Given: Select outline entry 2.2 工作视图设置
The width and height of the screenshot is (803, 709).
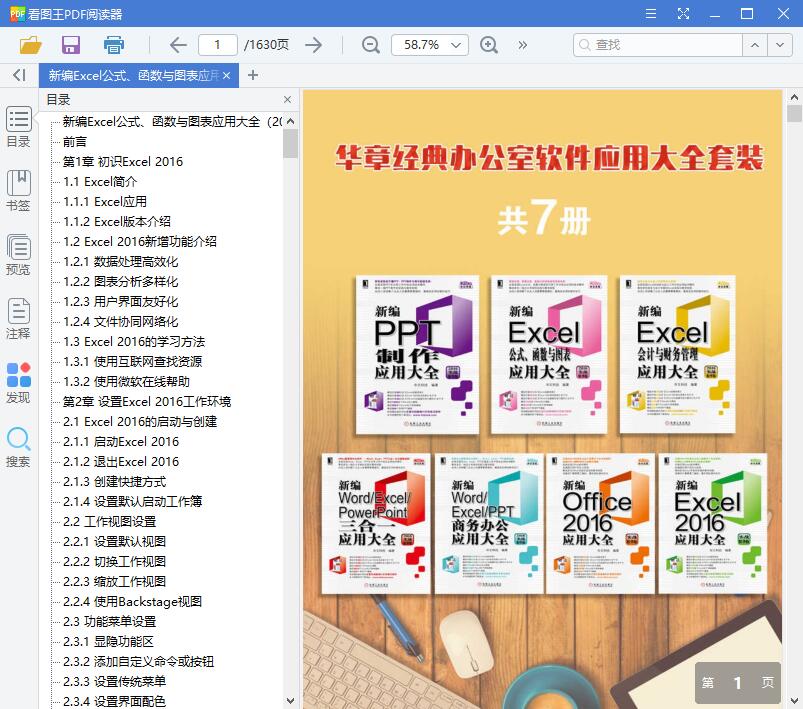Looking at the screenshot, I should [x=110, y=521].
